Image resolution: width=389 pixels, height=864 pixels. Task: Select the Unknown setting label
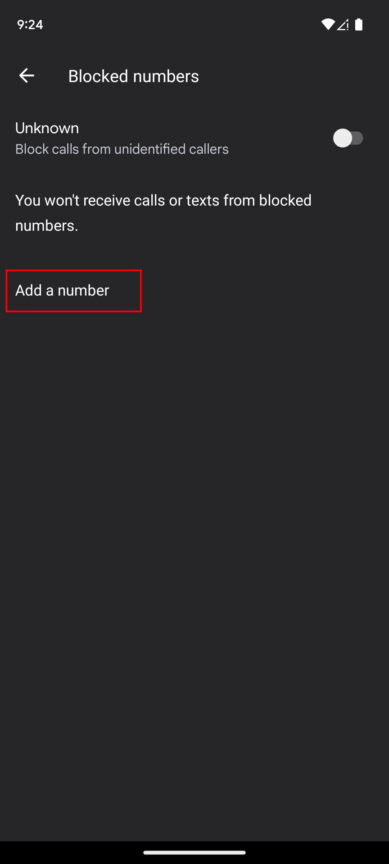[47, 128]
